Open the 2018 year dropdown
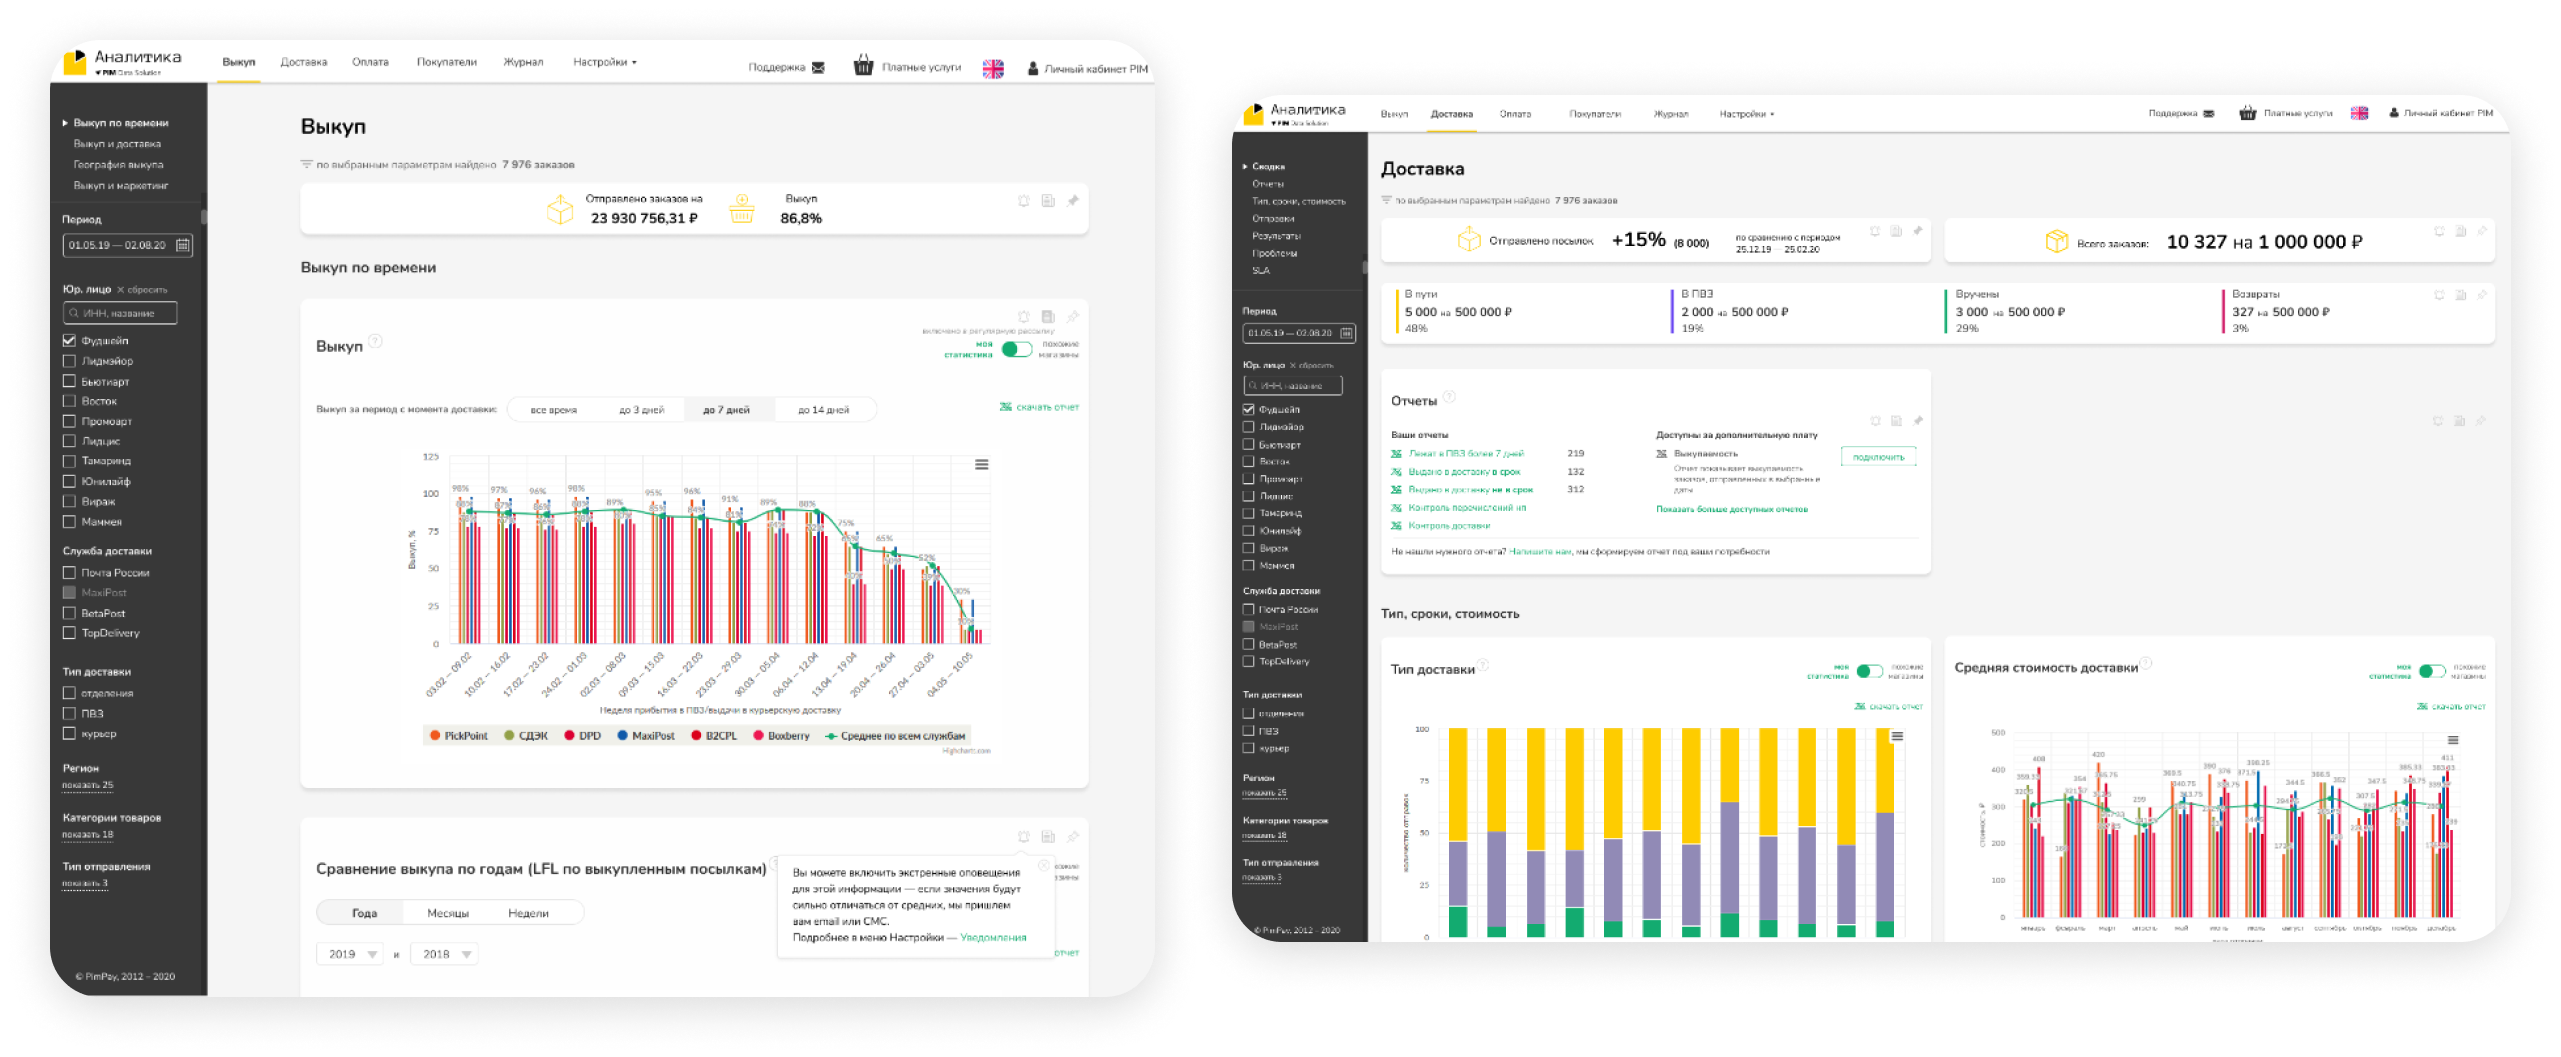 (444, 954)
